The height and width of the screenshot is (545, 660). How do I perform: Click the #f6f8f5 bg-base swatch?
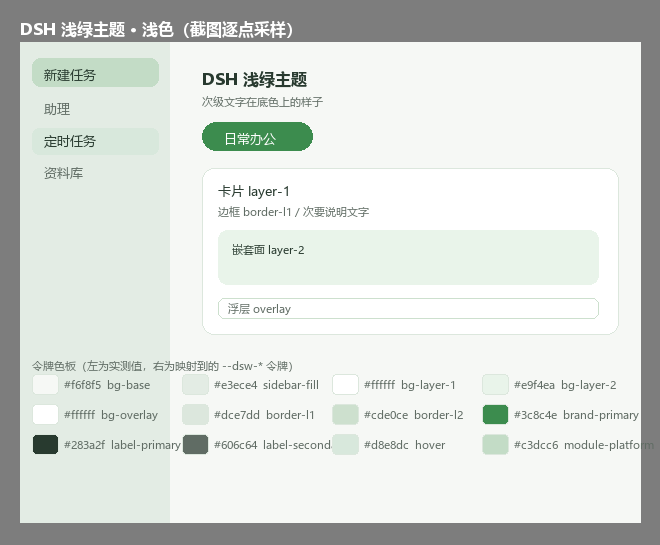click(45, 385)
